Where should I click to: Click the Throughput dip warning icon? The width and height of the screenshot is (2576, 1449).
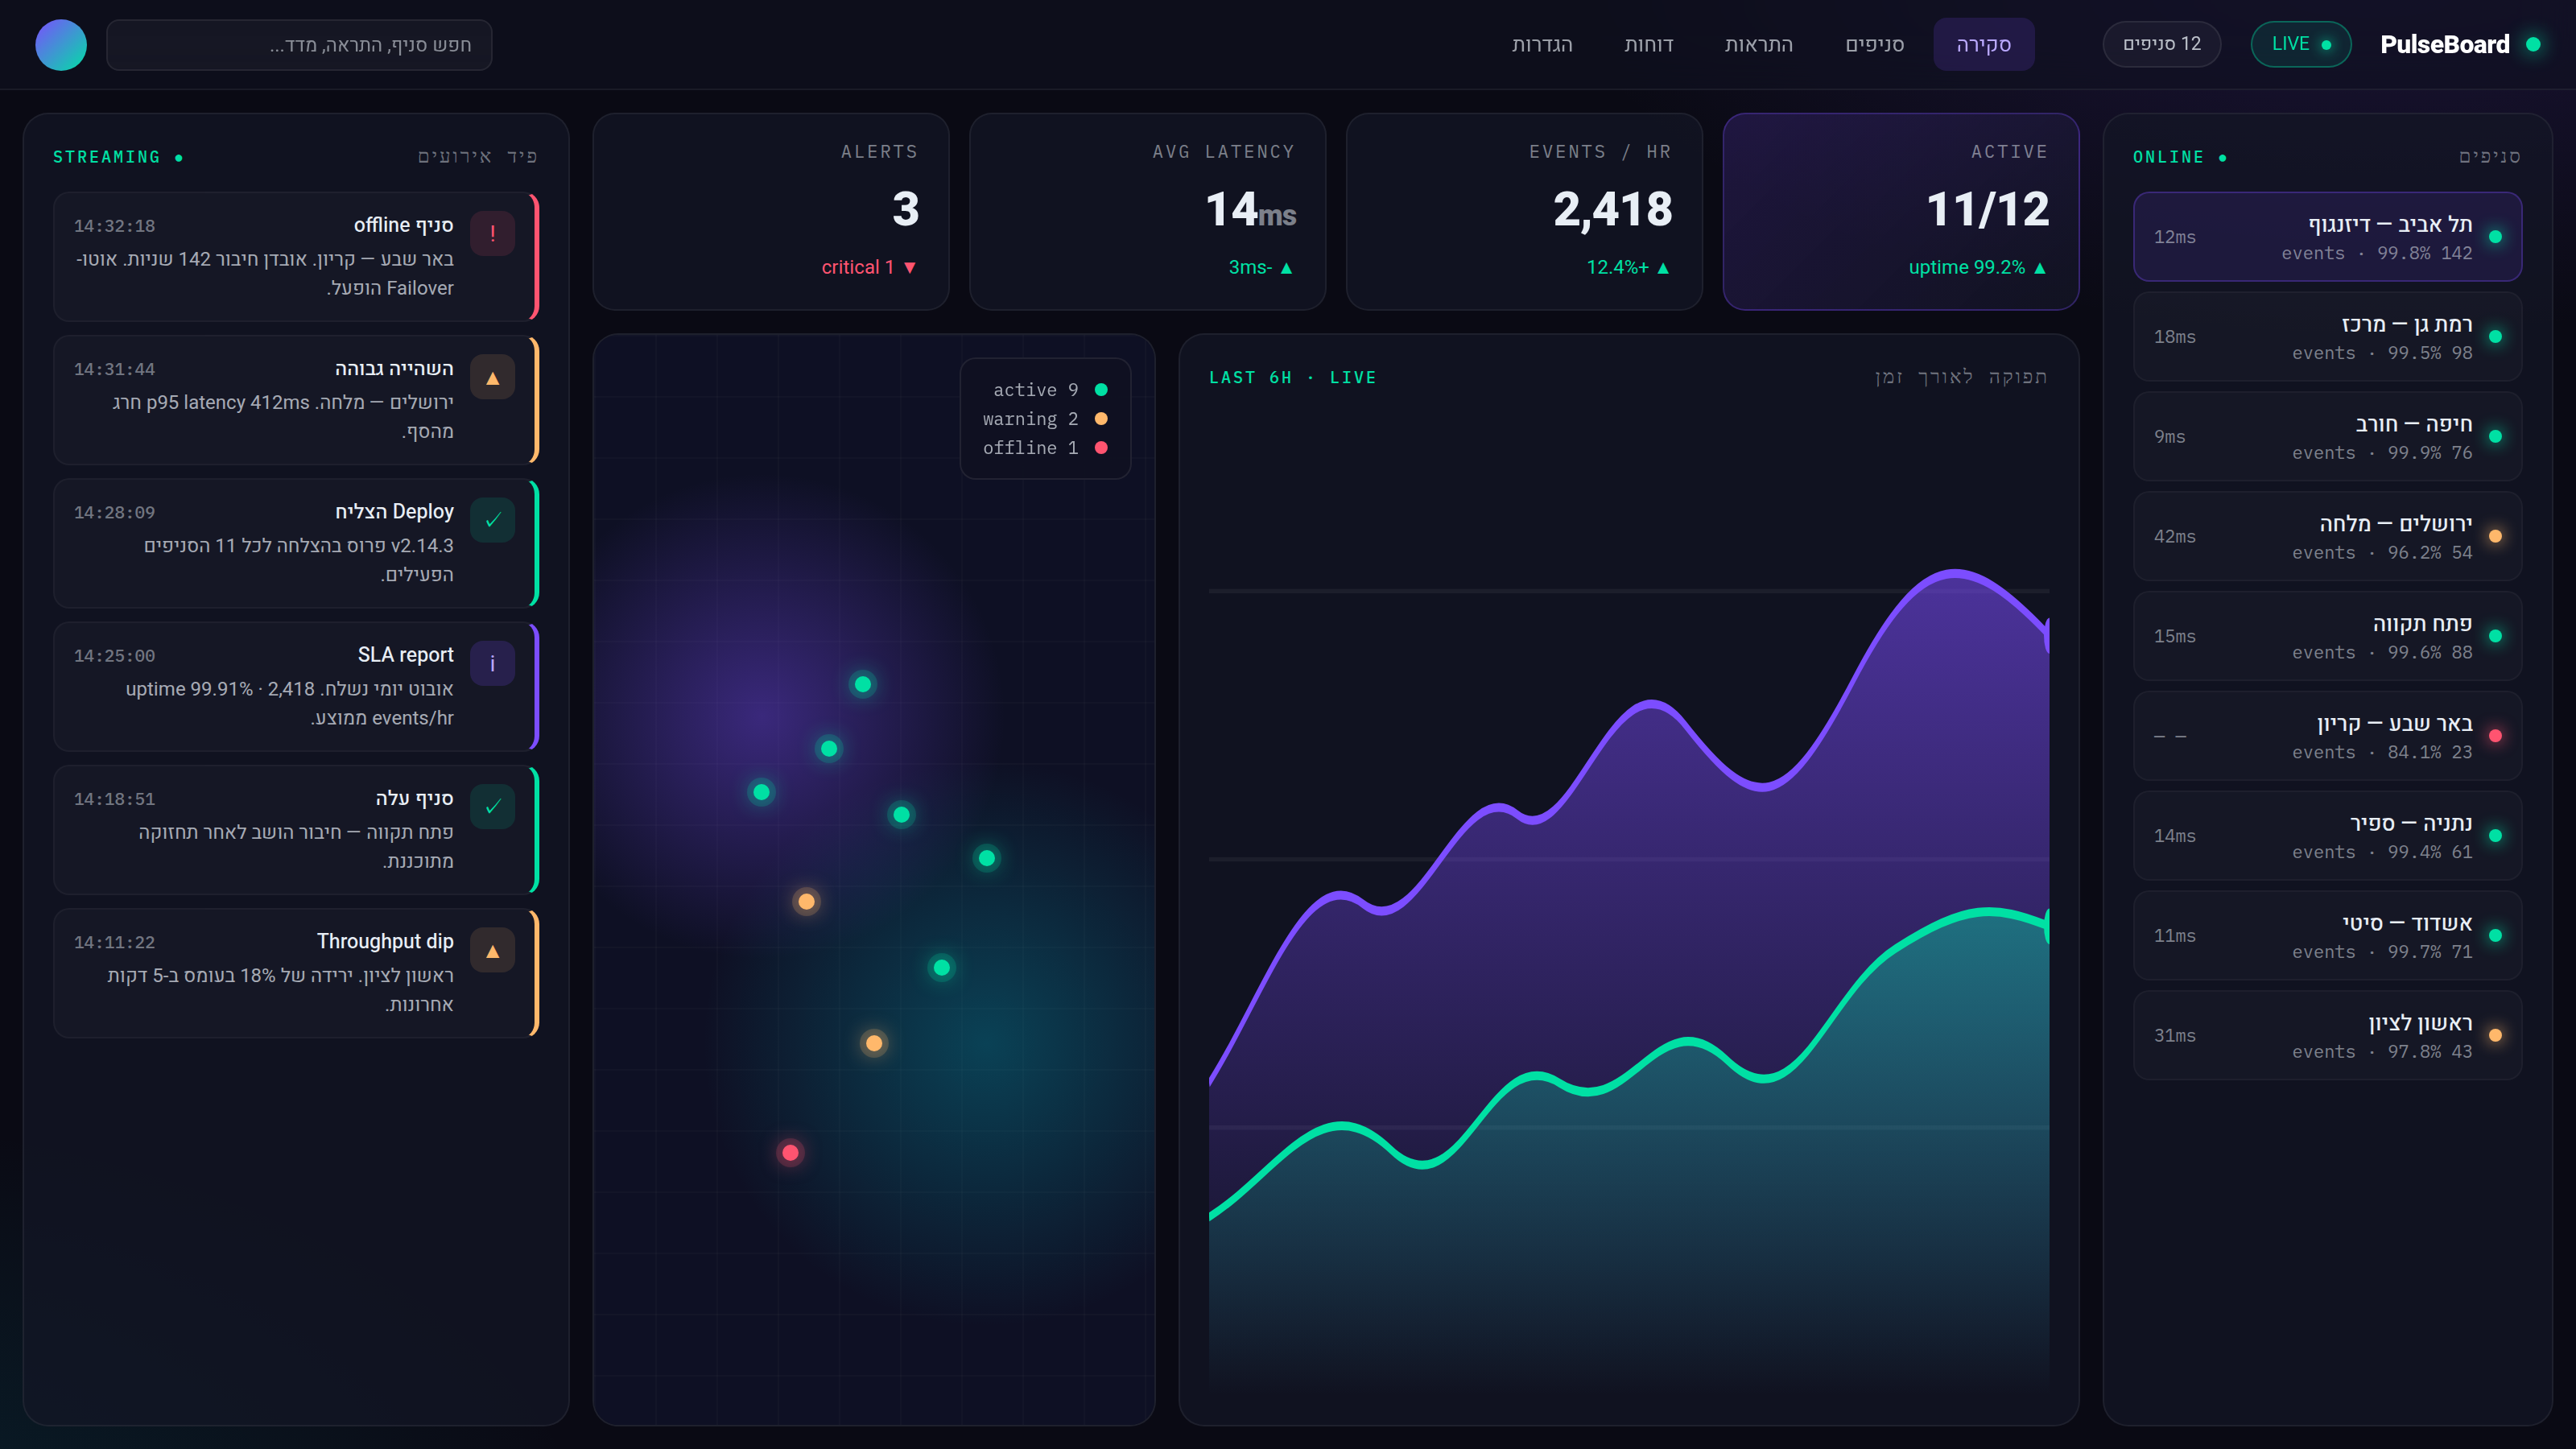point(492,951)
